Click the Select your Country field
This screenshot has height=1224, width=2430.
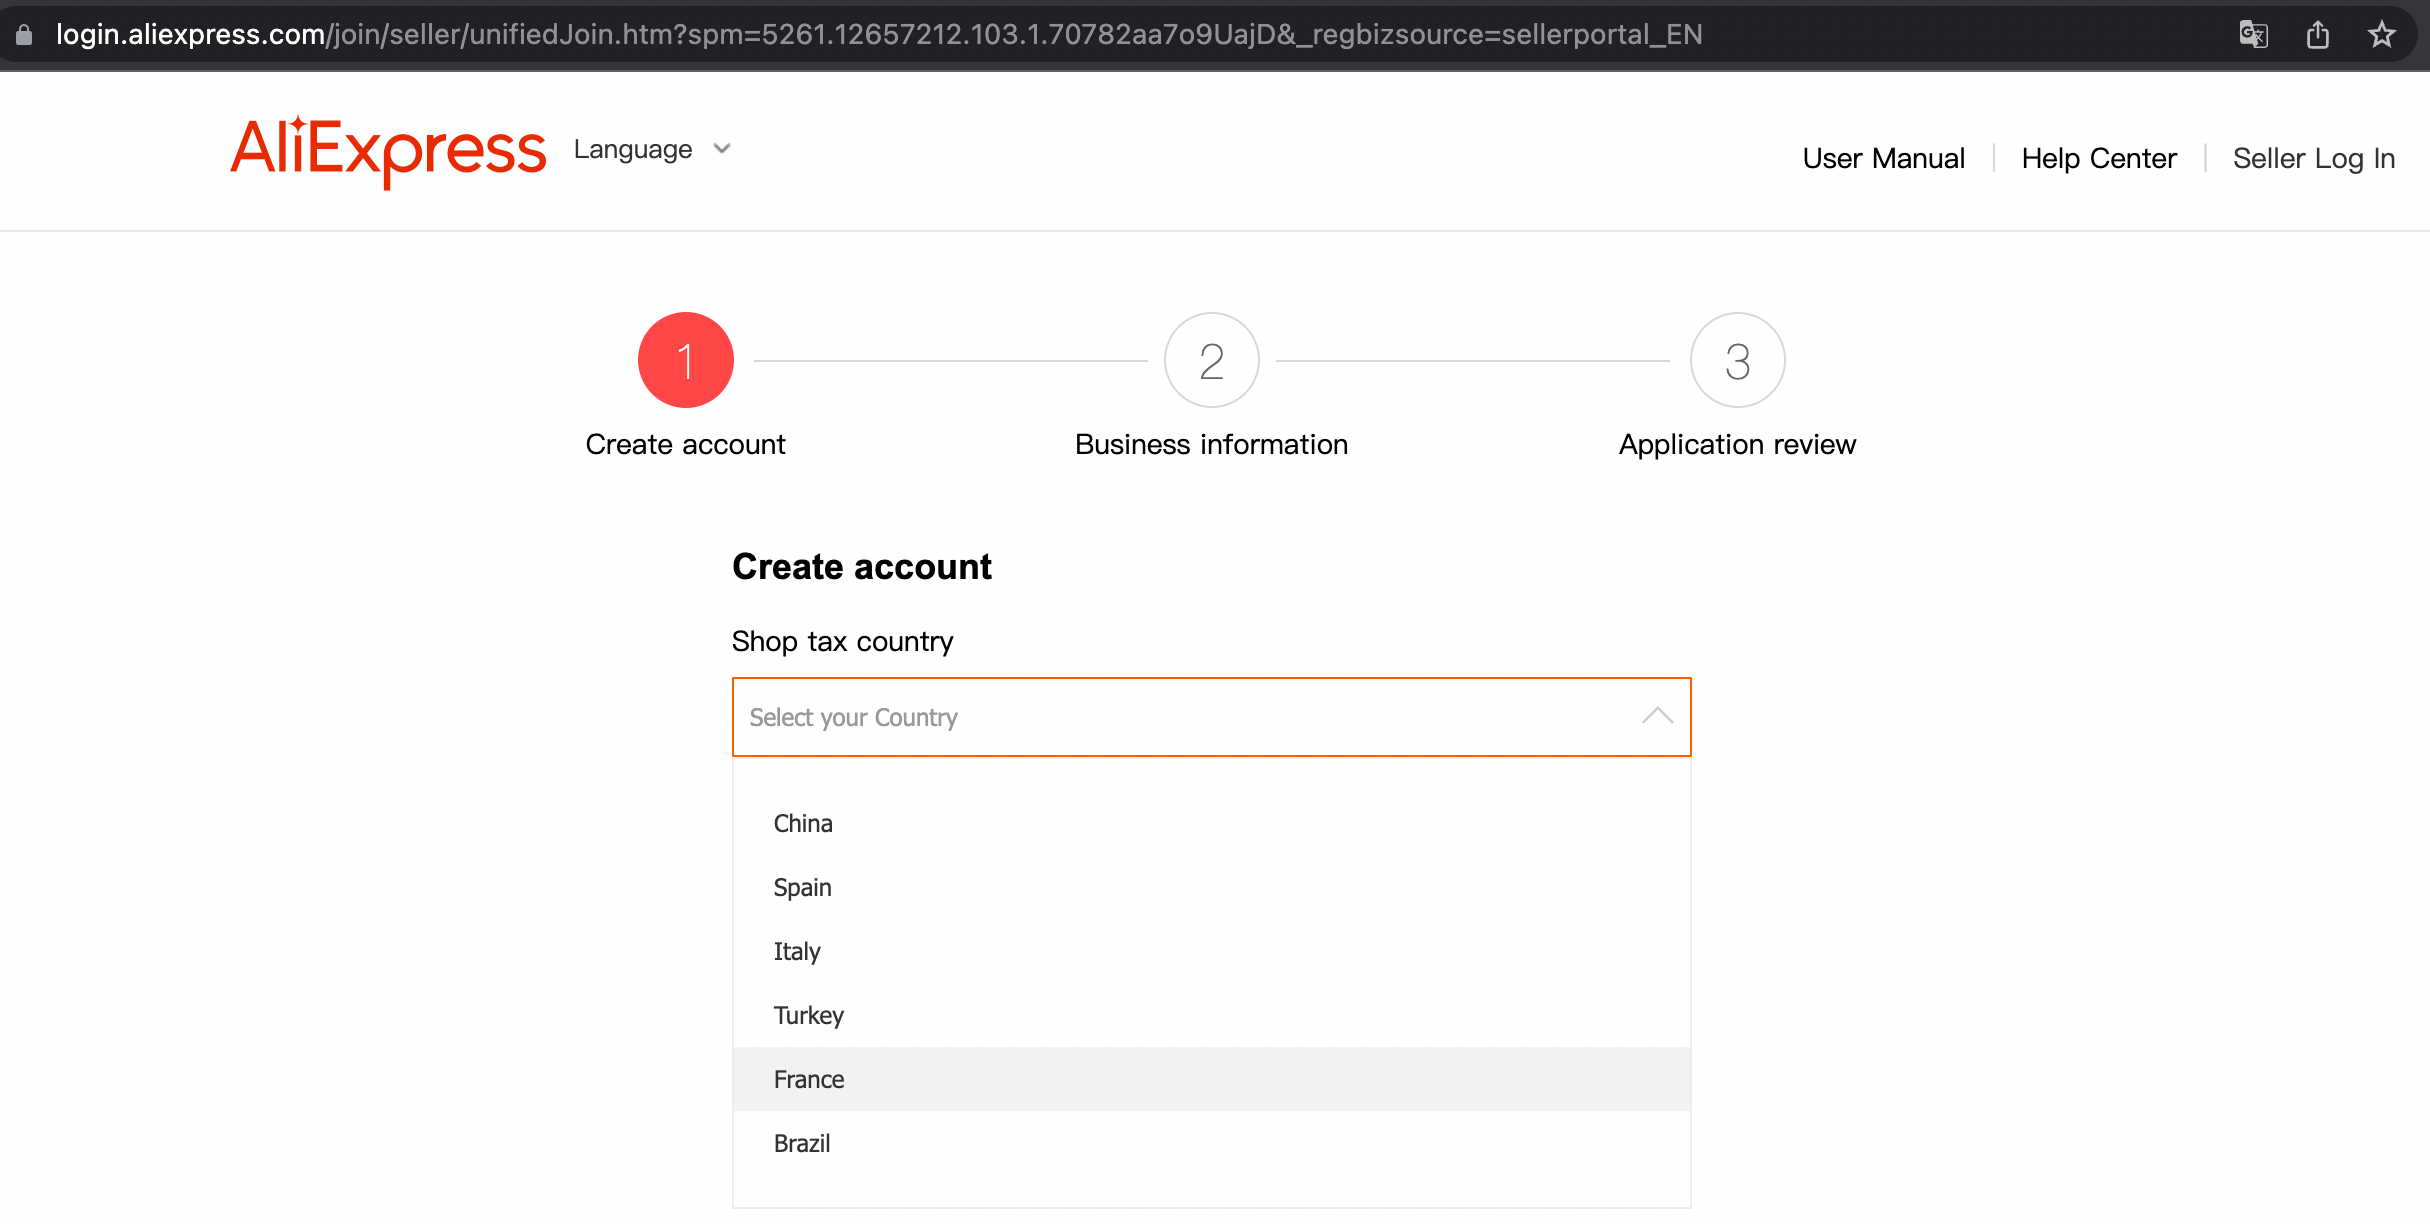[x=1180, y=717]
